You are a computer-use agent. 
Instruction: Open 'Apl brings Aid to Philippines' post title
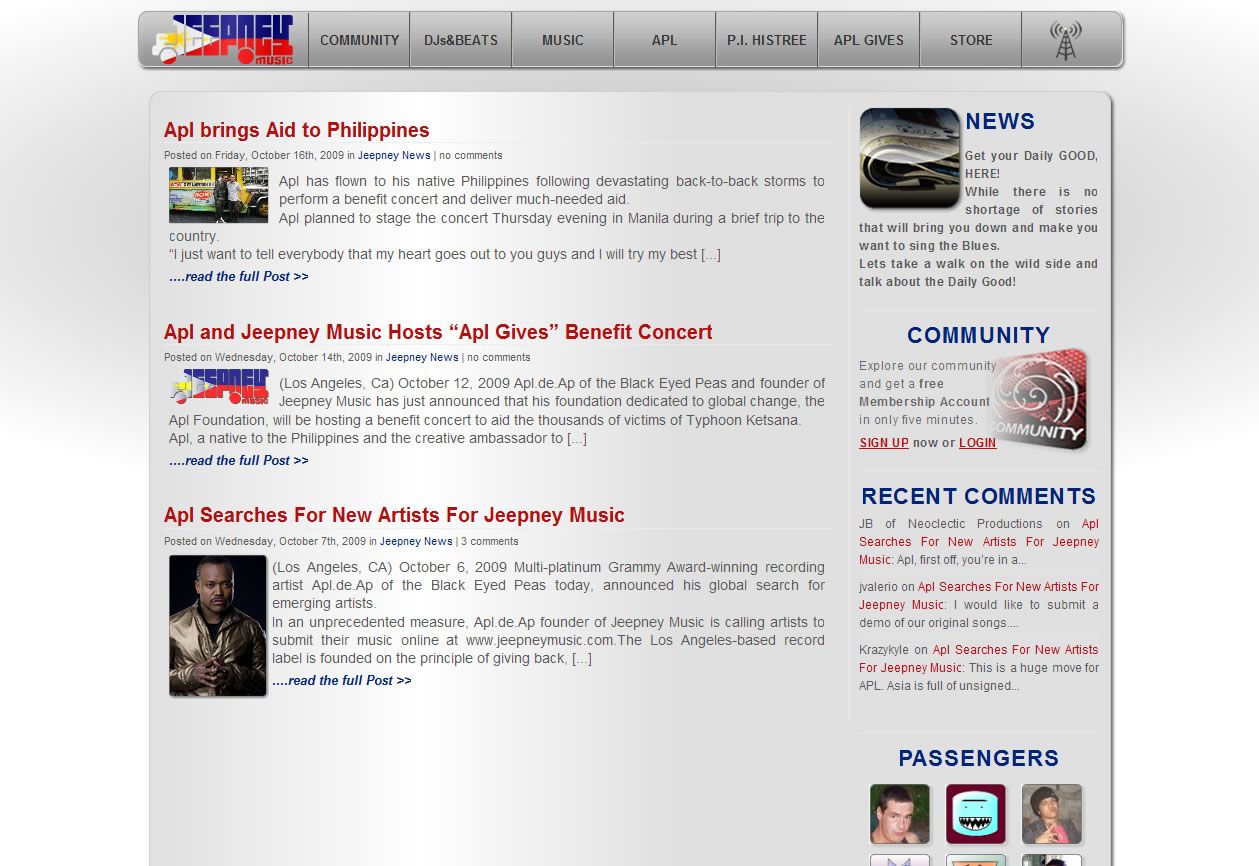coord(296,130)
